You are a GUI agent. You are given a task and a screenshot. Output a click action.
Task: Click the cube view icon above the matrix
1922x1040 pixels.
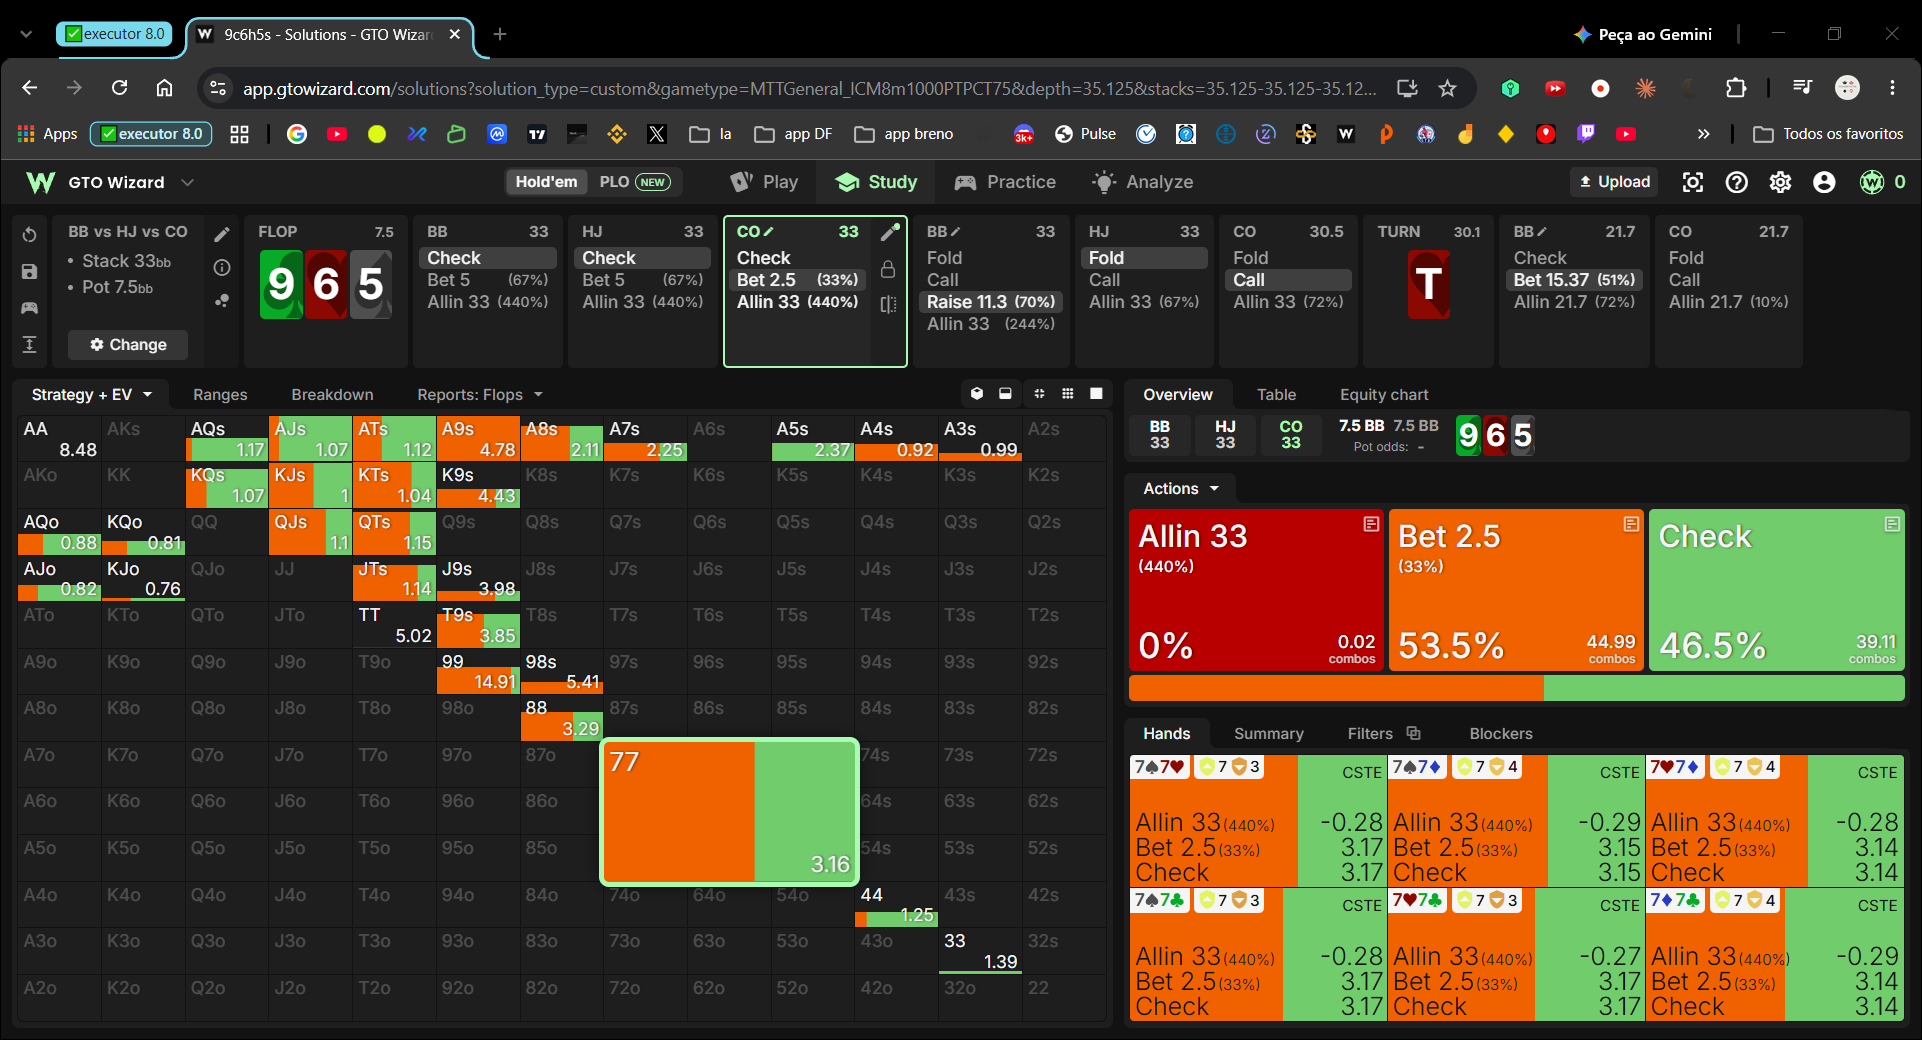tap(977, 394)
